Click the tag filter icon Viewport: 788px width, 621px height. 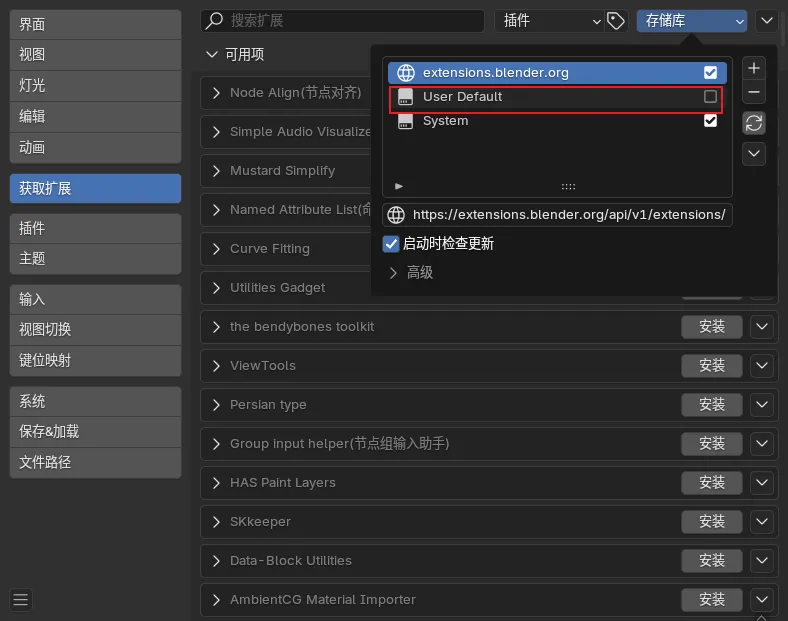tap(616, 21)
